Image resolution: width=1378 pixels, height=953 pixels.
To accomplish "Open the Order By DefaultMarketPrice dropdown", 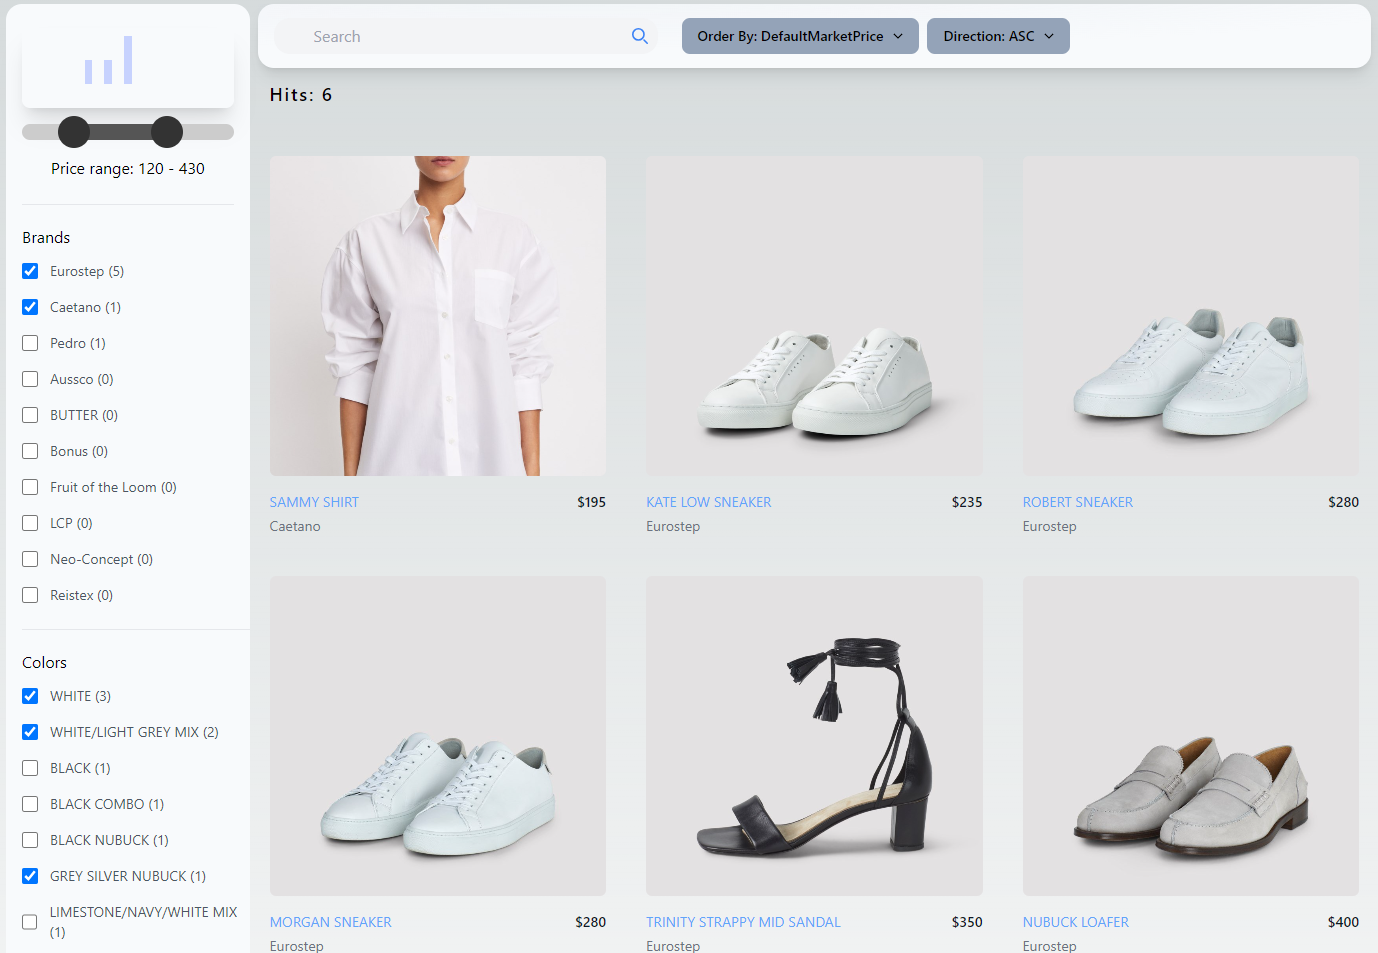I will click(799, 36).
